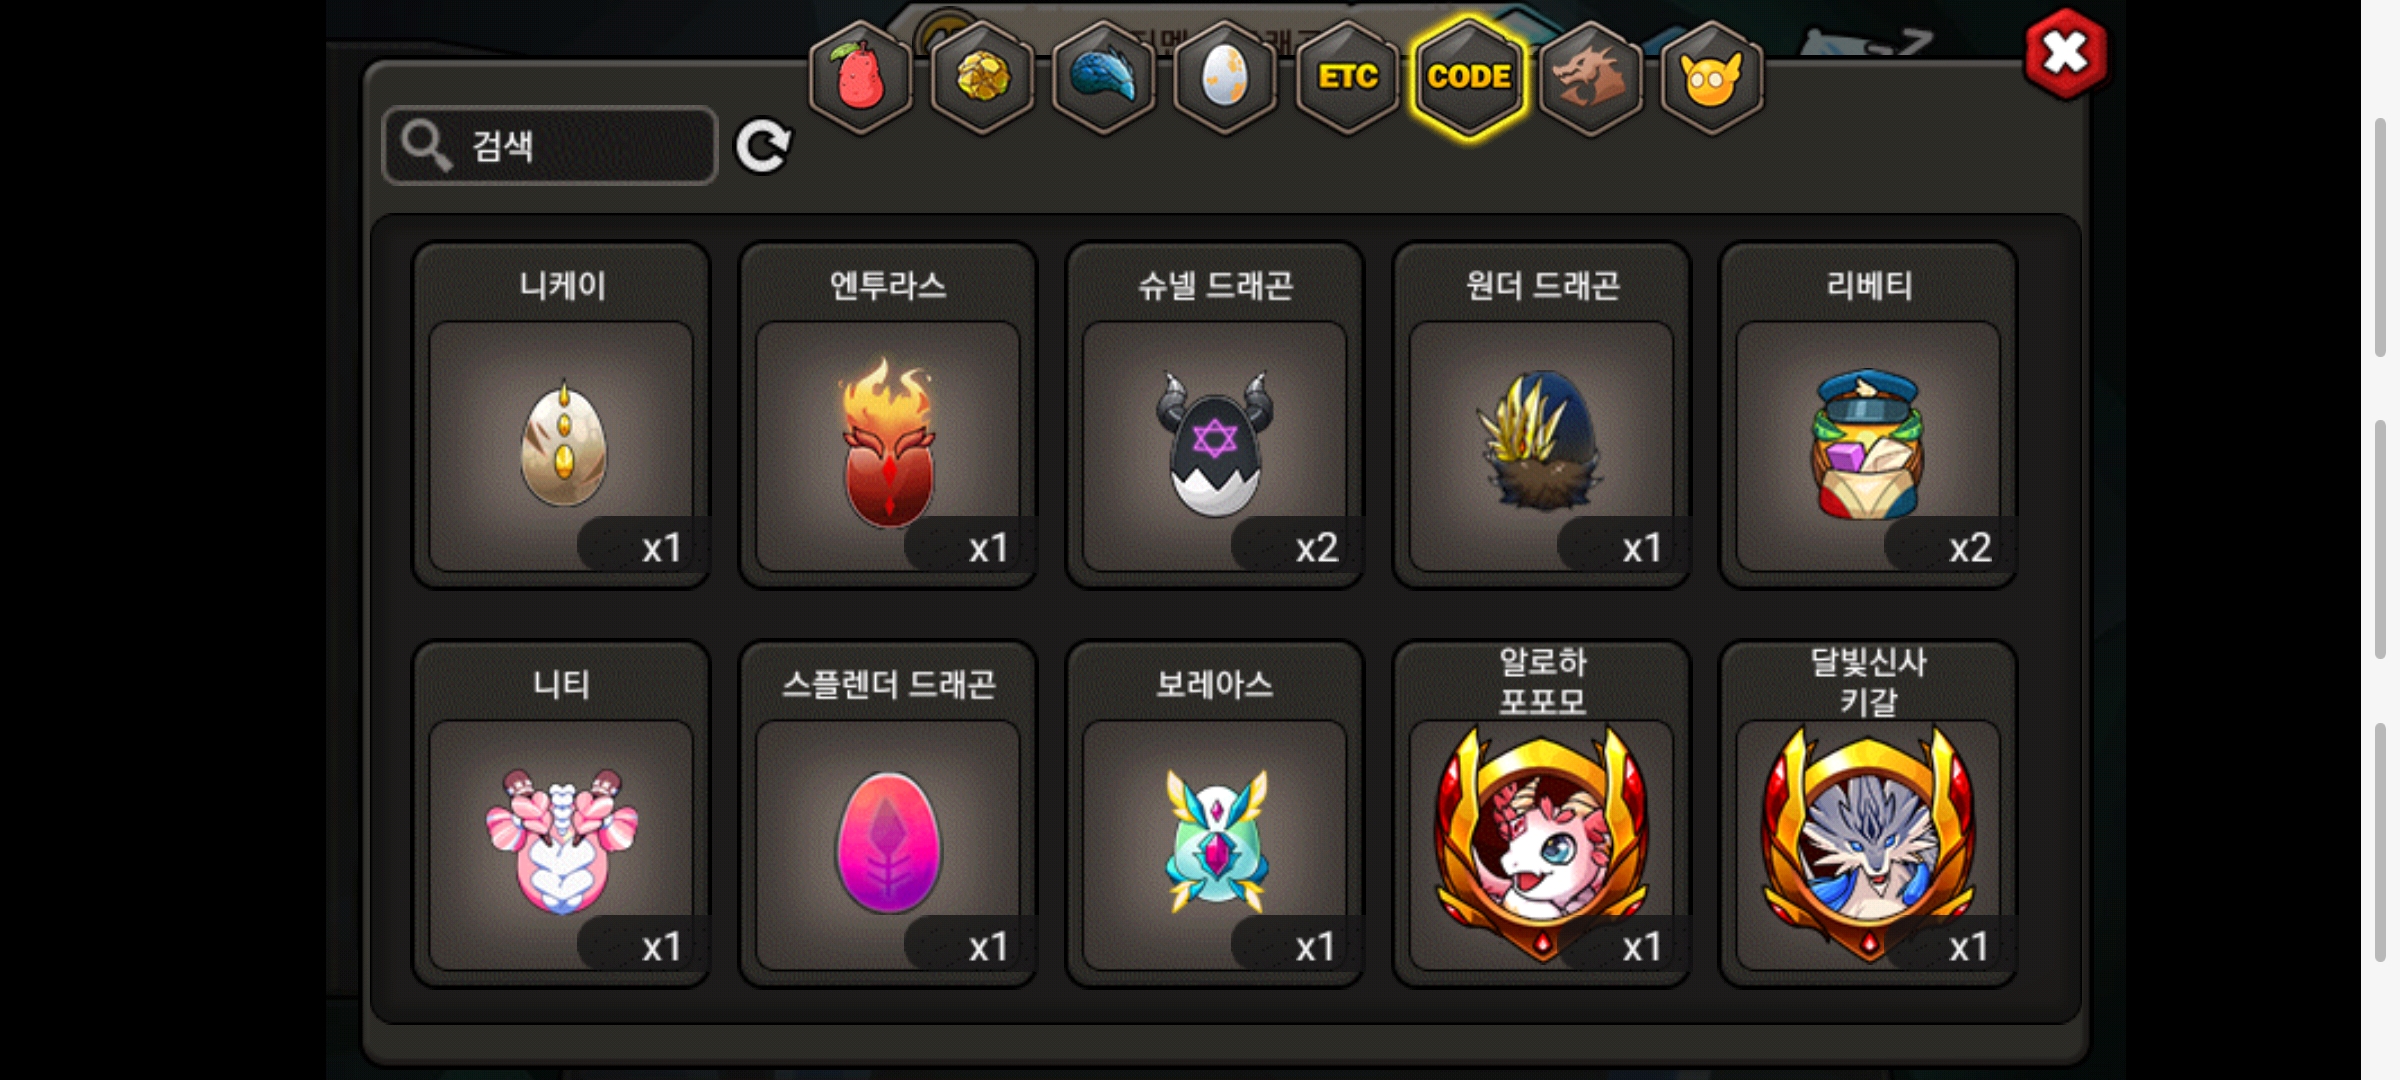Open the ETC tab
This screenshot has height=1080, width=2400.
point(1347,77)
